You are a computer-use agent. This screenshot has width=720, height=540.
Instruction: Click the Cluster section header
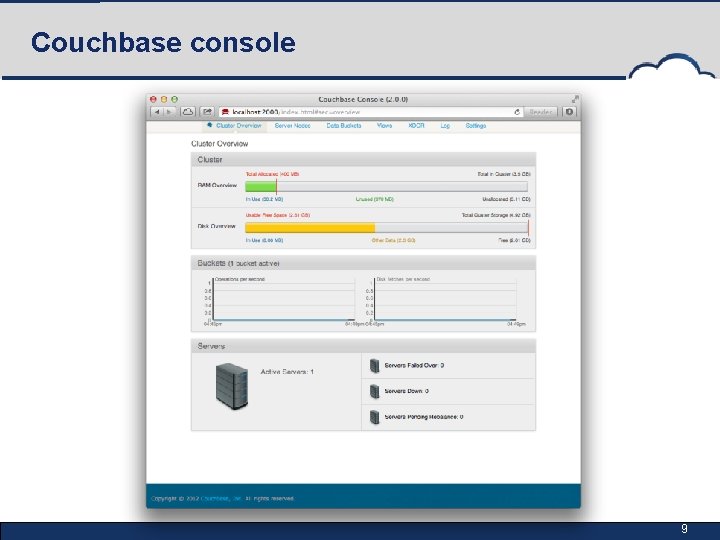[x=363, y=159]
